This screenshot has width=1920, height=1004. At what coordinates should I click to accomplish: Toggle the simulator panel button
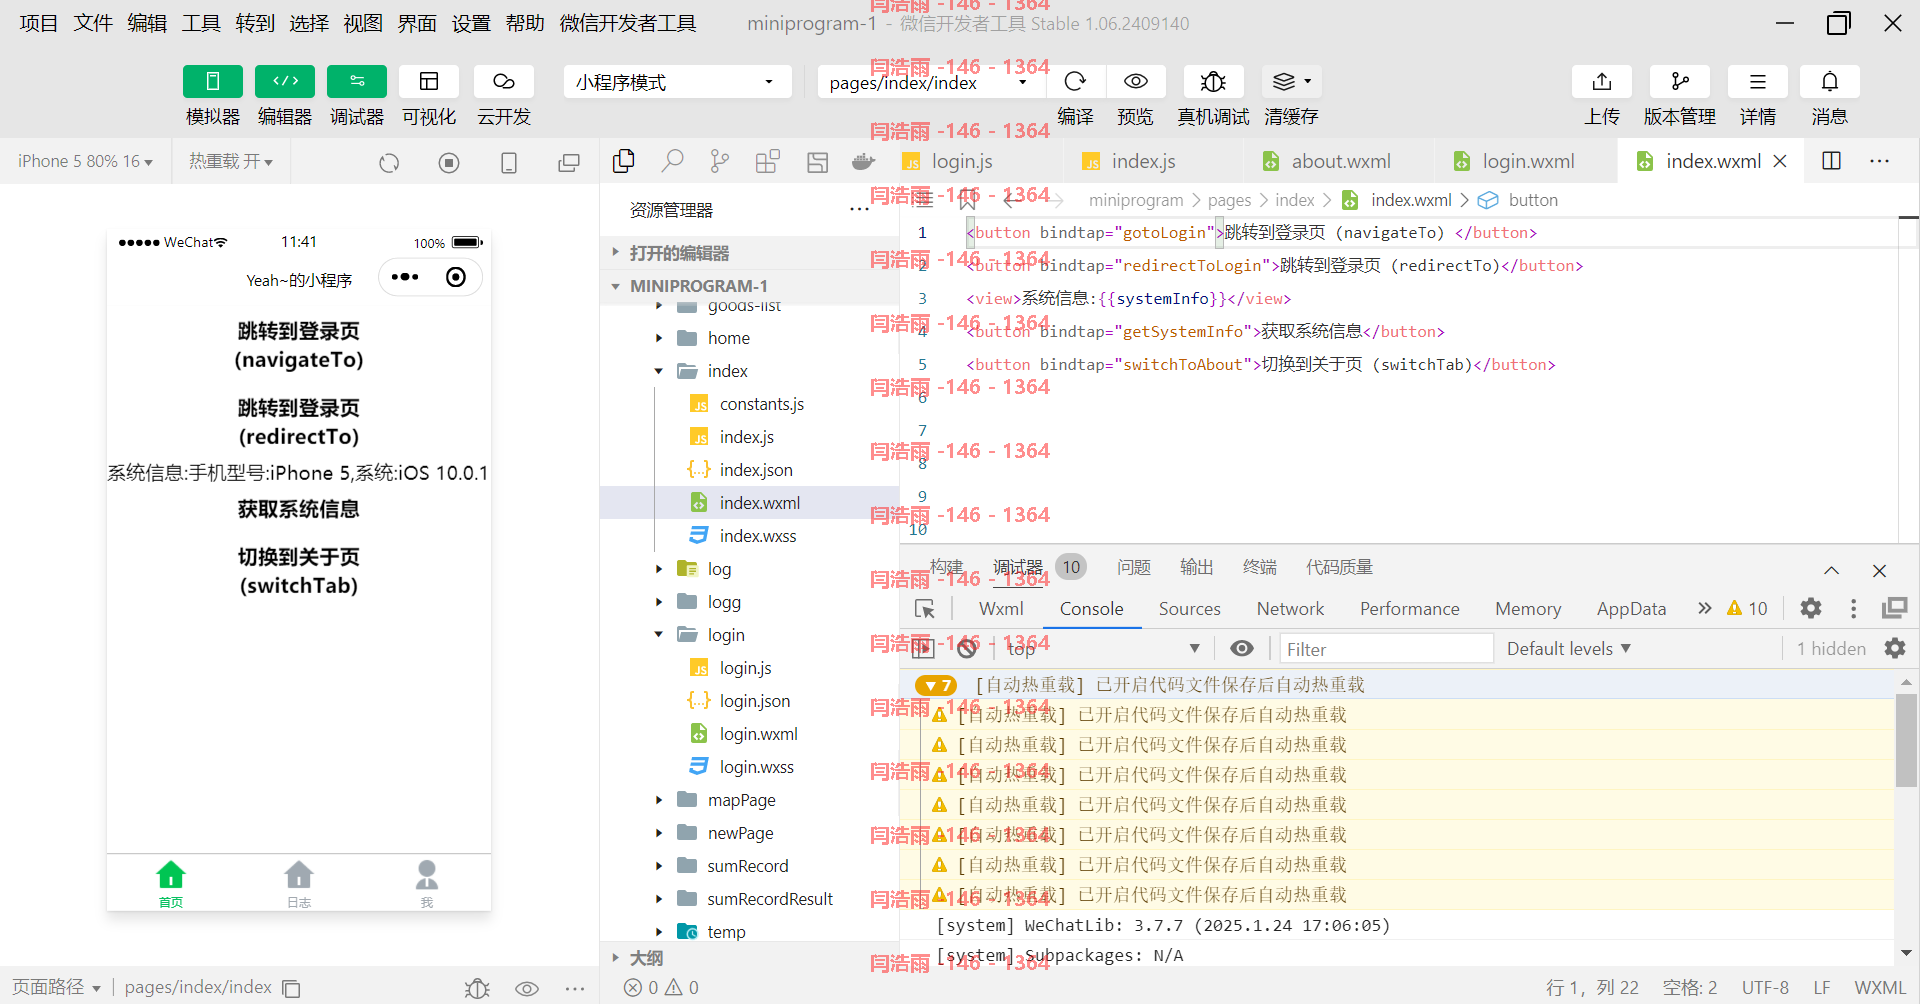(212, 81)
